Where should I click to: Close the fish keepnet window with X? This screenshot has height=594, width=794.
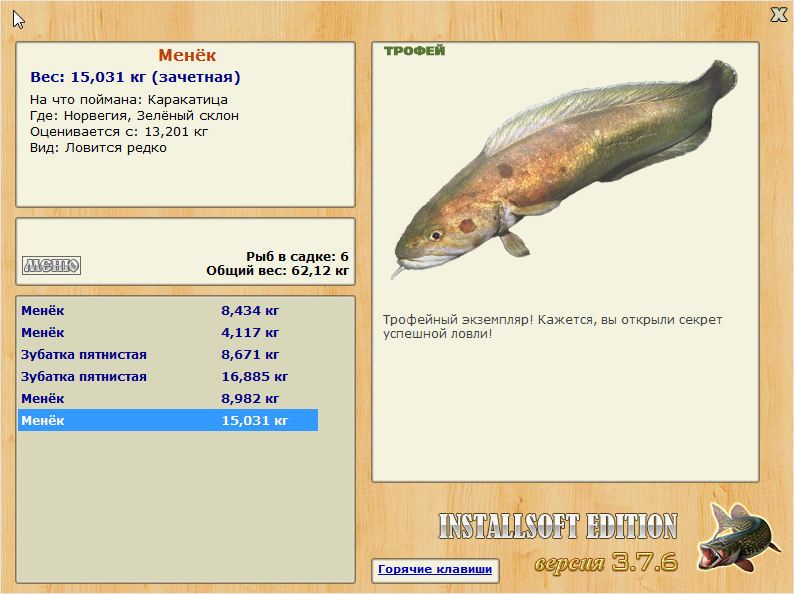click(x=778, y=15)
